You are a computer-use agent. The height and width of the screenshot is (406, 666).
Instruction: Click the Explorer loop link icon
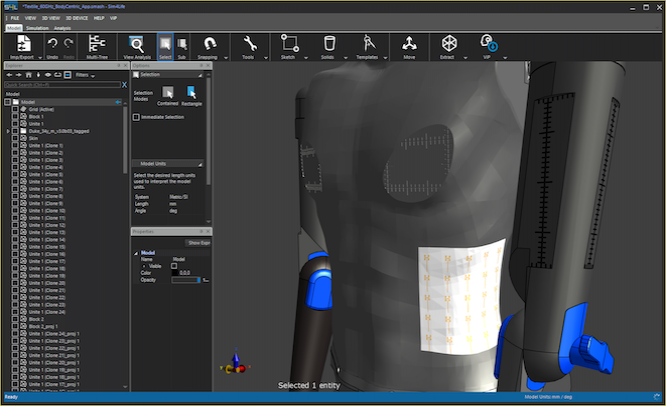coord(57,75)
